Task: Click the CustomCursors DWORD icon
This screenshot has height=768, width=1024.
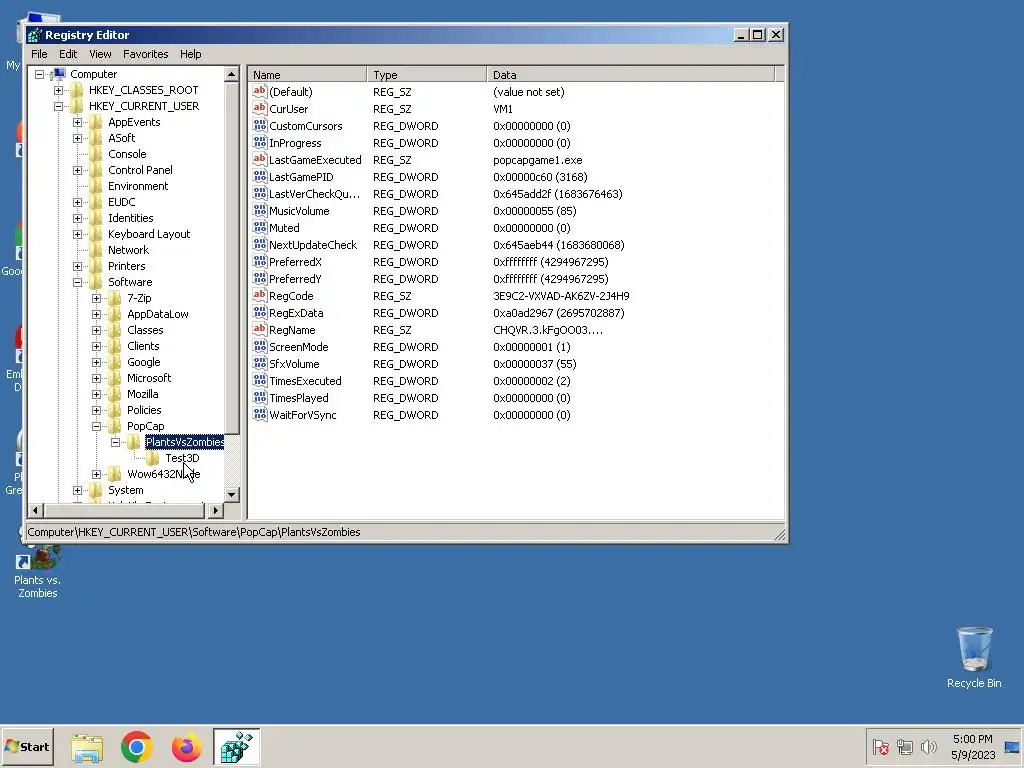Action: click(259, 125)
